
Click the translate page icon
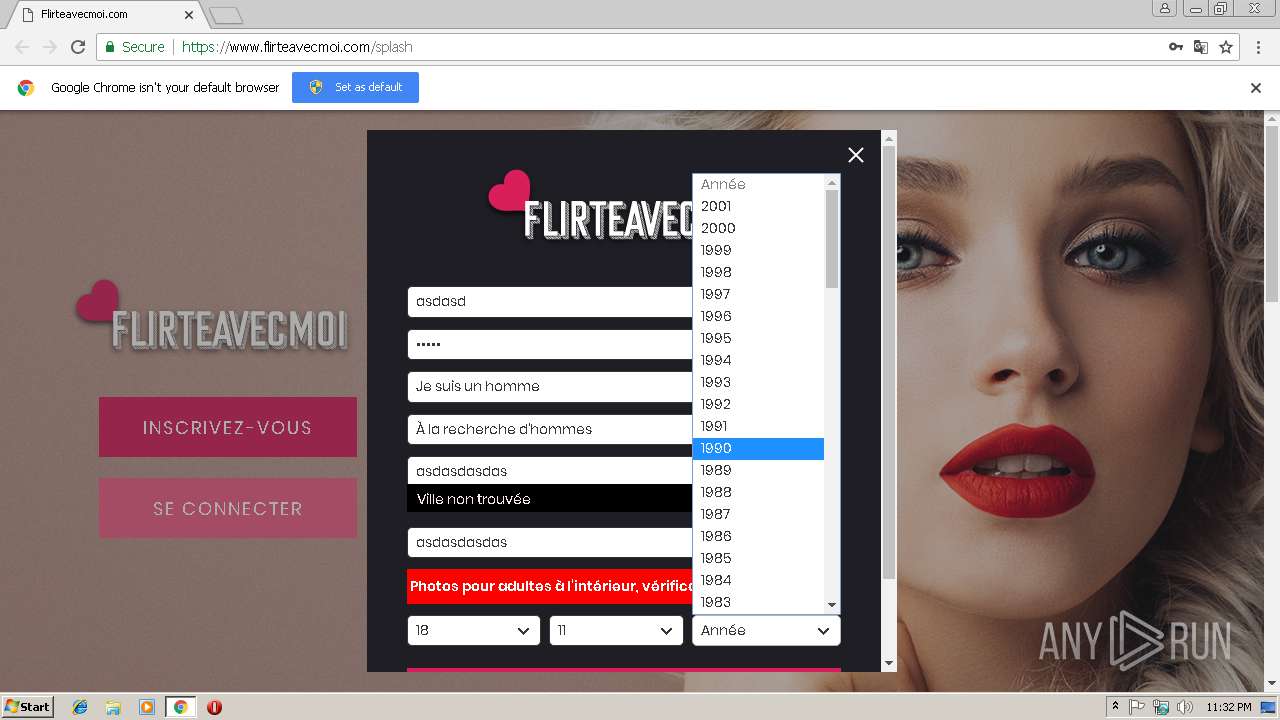(1201, 47)
